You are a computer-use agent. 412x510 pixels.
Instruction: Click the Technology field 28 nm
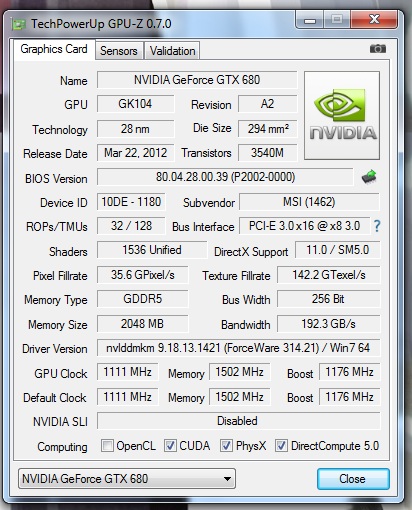pyautogui.click(x=135, y=129)
